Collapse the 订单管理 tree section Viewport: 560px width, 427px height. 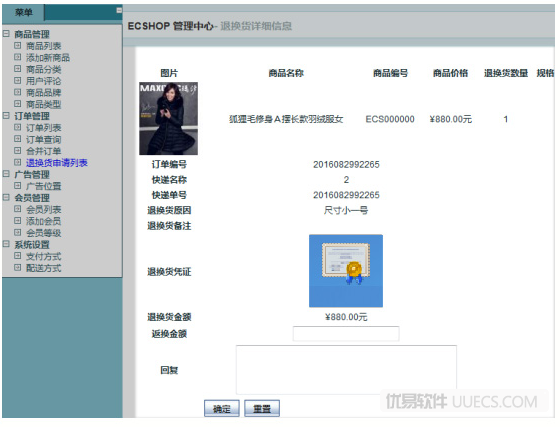point(6,115)
